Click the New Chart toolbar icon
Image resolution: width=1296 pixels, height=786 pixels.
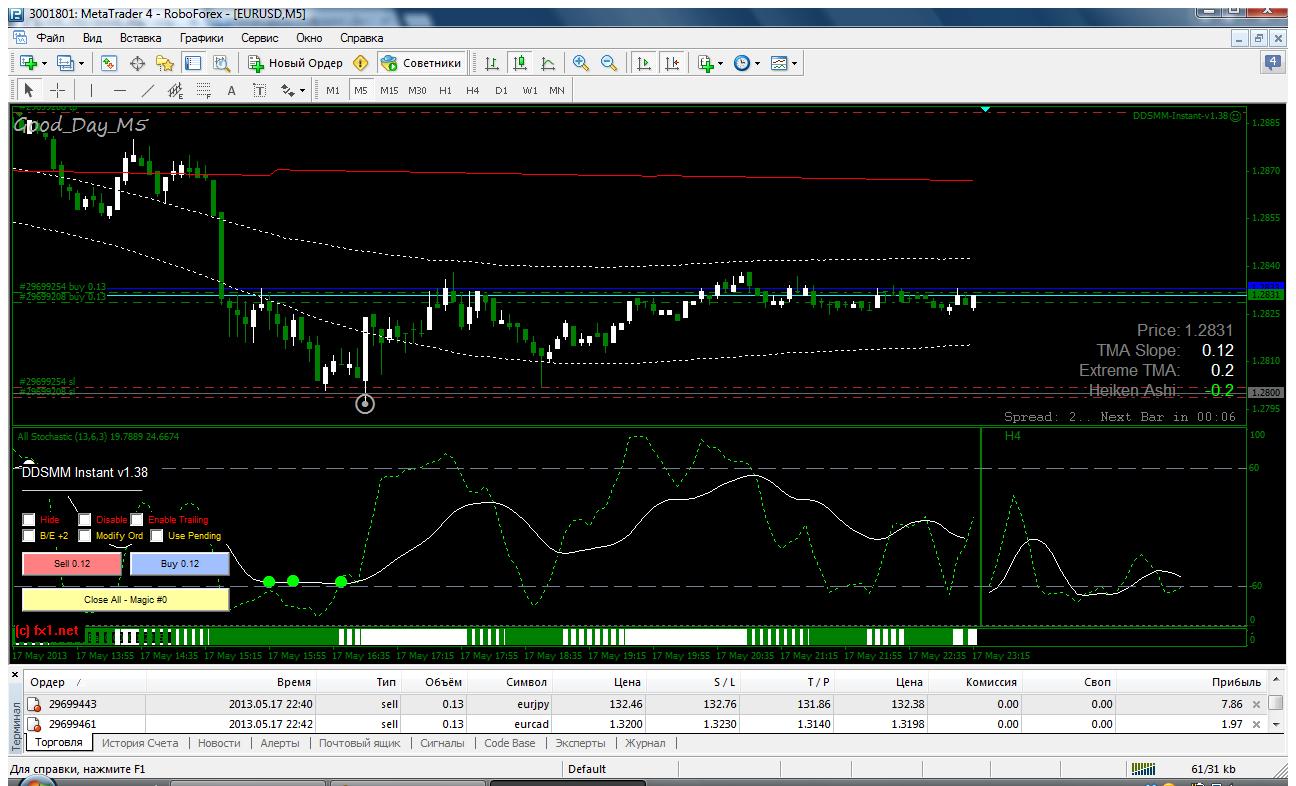pyautogui.click(x=28, y=63)
